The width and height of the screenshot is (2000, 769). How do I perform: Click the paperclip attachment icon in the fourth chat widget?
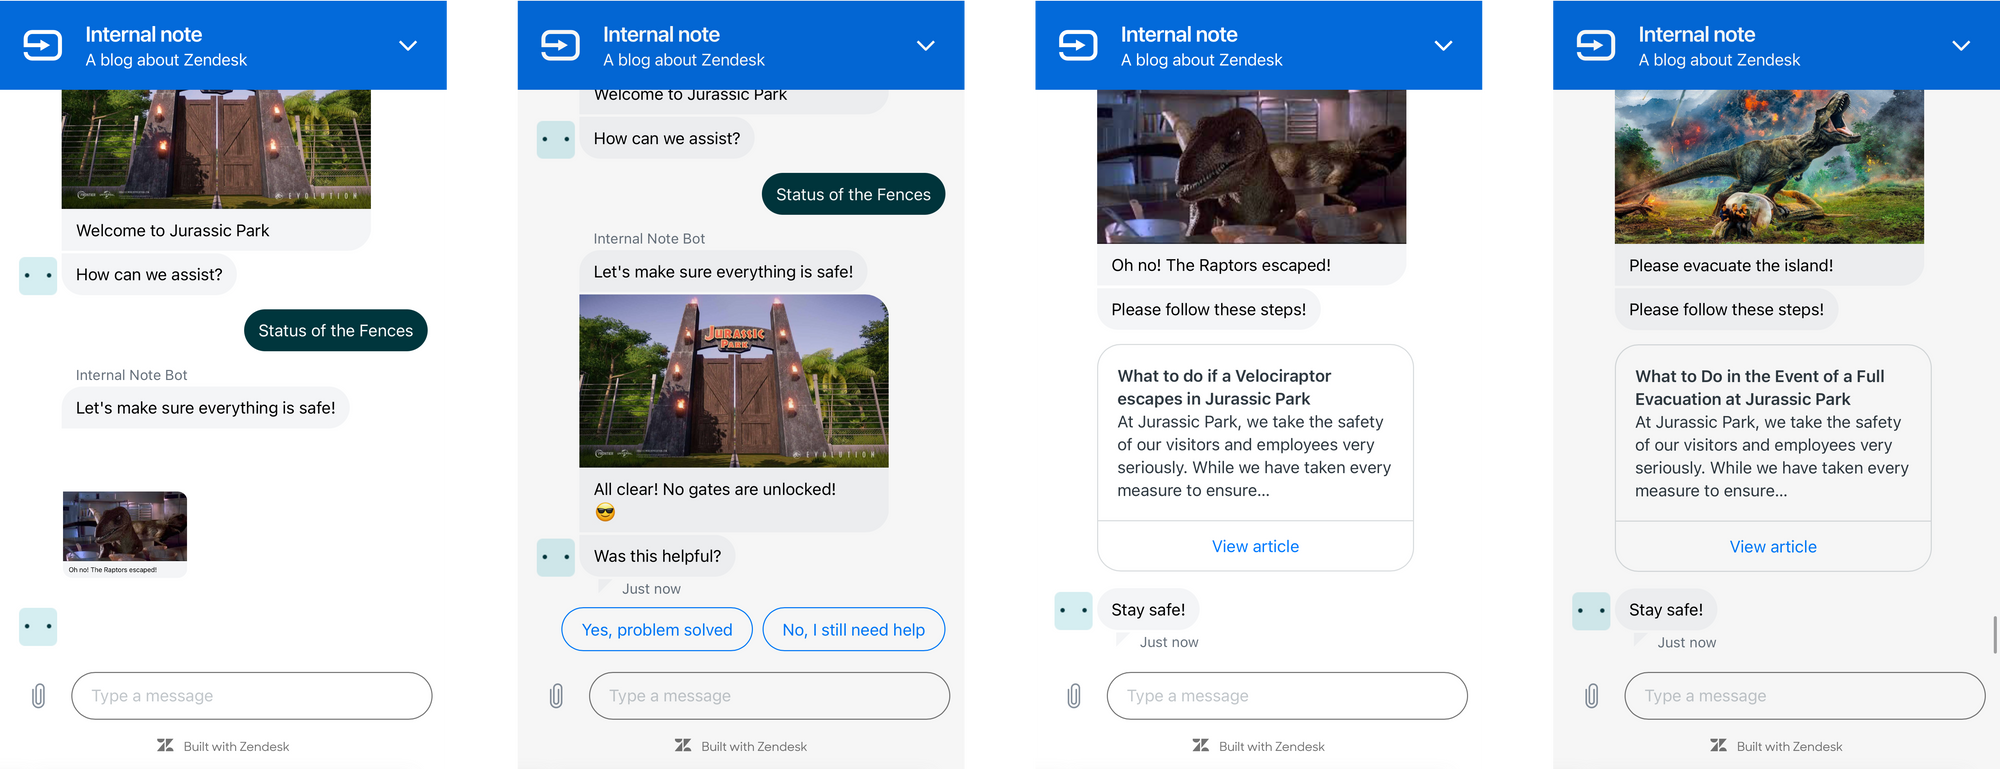[x=1592, y=695]
